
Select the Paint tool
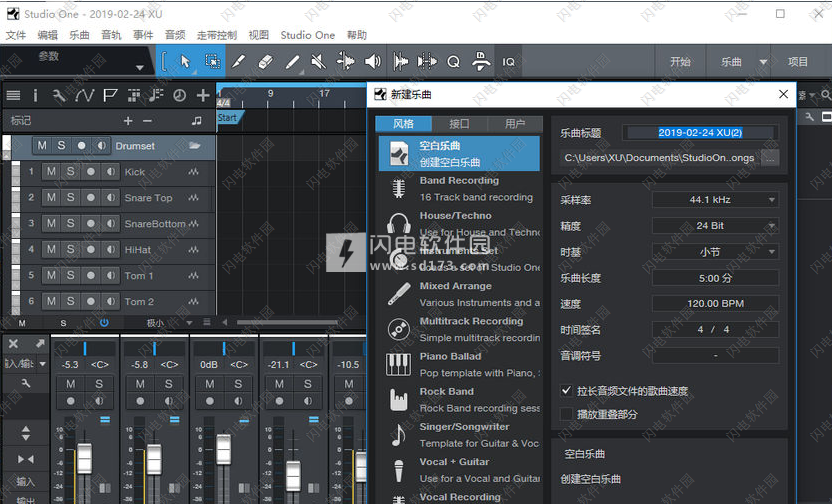[x=292, y=62]
